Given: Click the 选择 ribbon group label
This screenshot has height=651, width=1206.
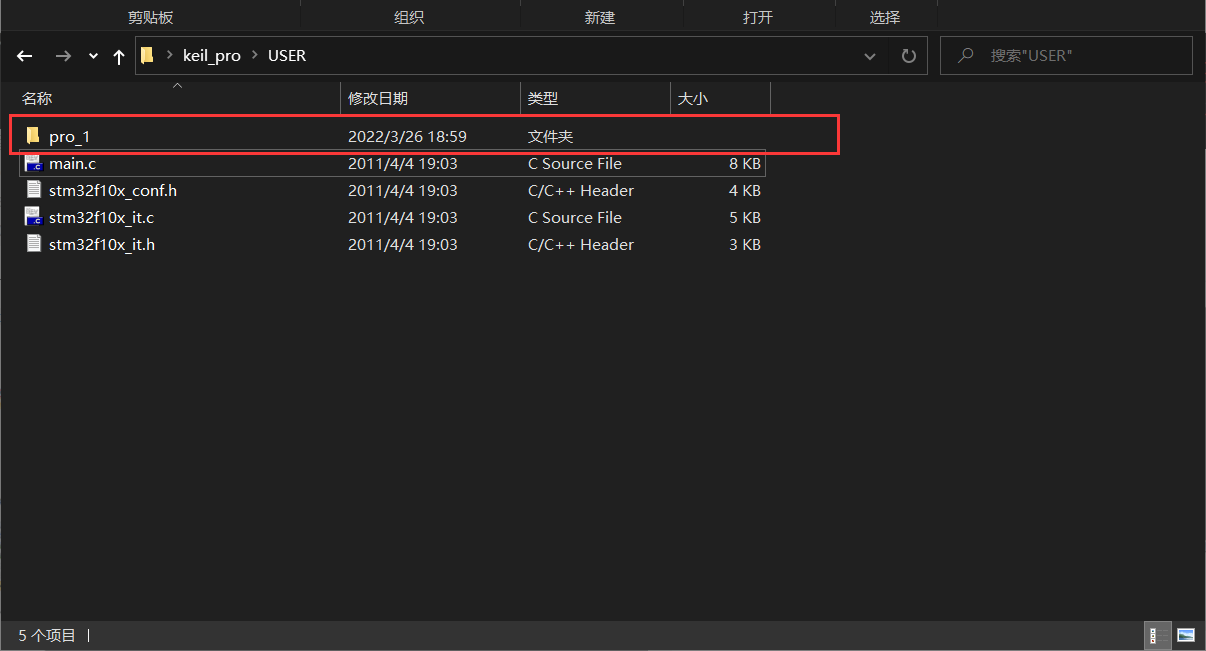Looking at the screenshot, I should pyautogui.click(x=885, y=18).
